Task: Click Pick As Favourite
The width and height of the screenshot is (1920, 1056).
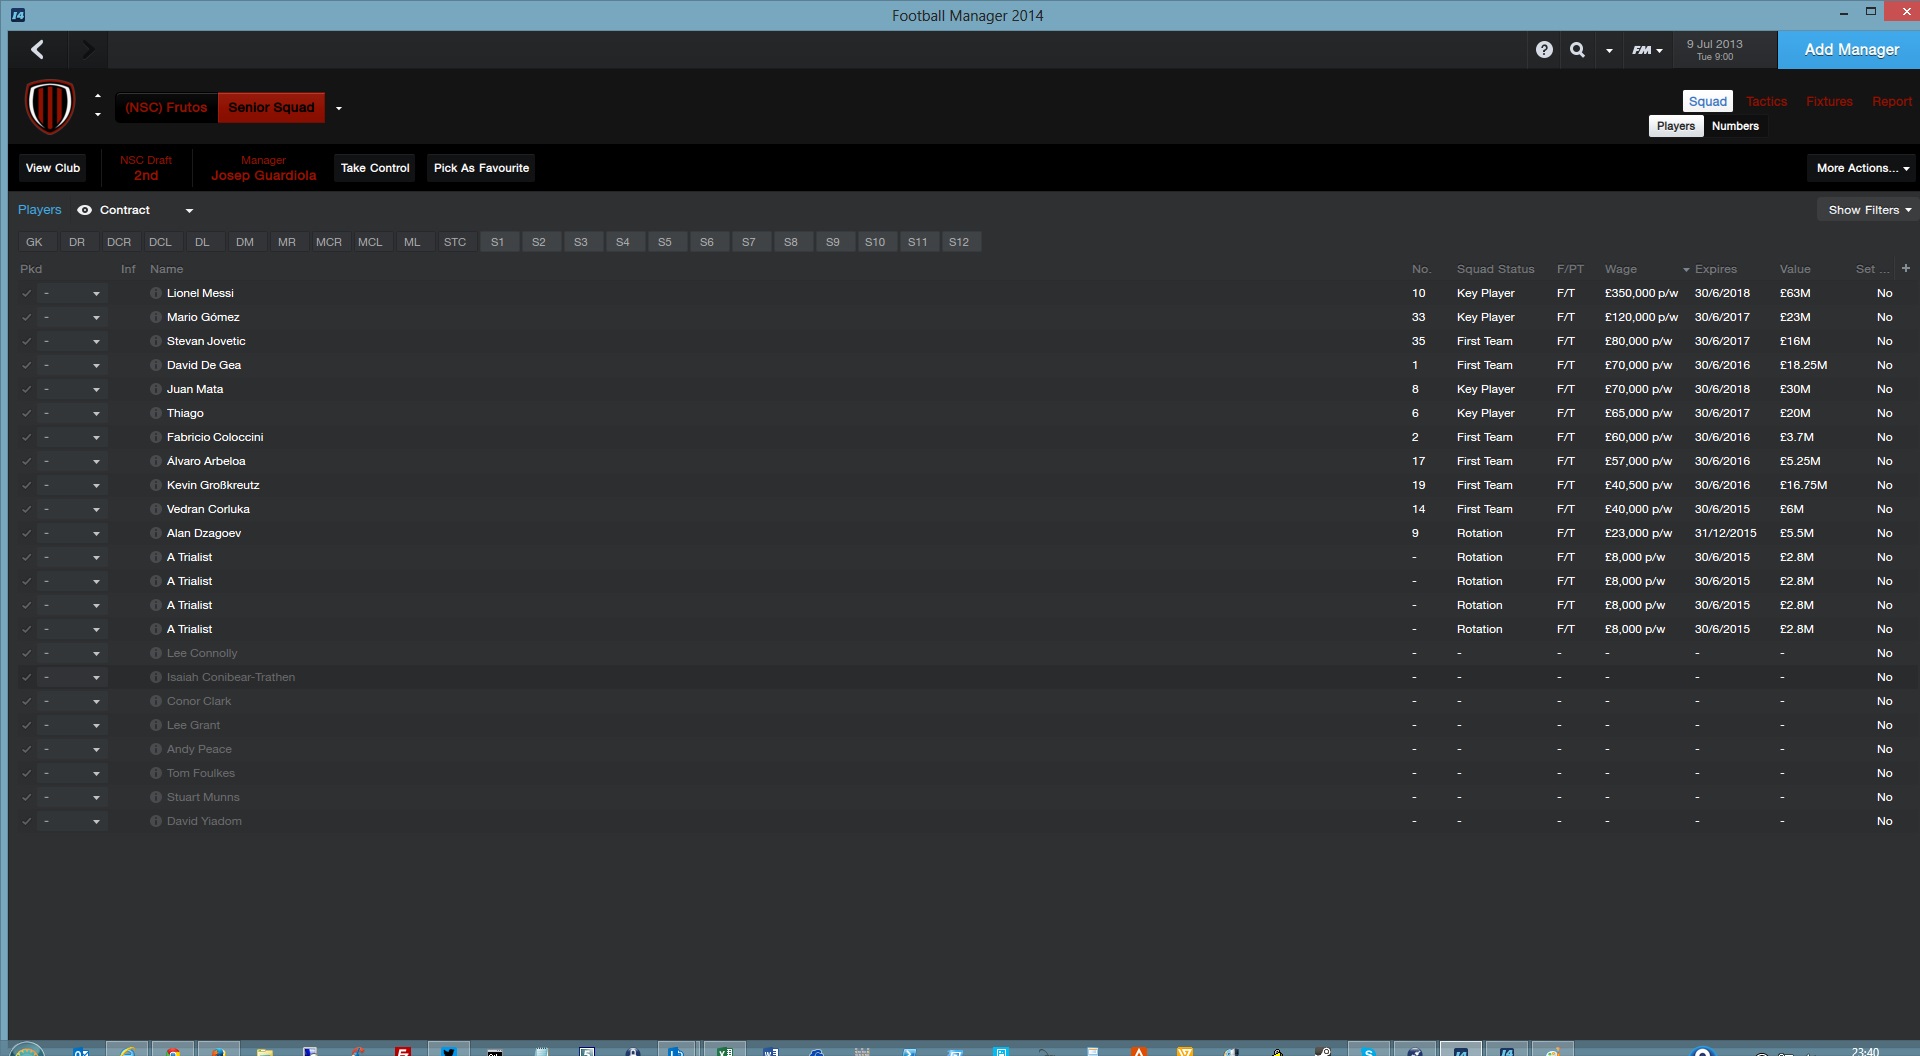Action: [x=481, y=168]
